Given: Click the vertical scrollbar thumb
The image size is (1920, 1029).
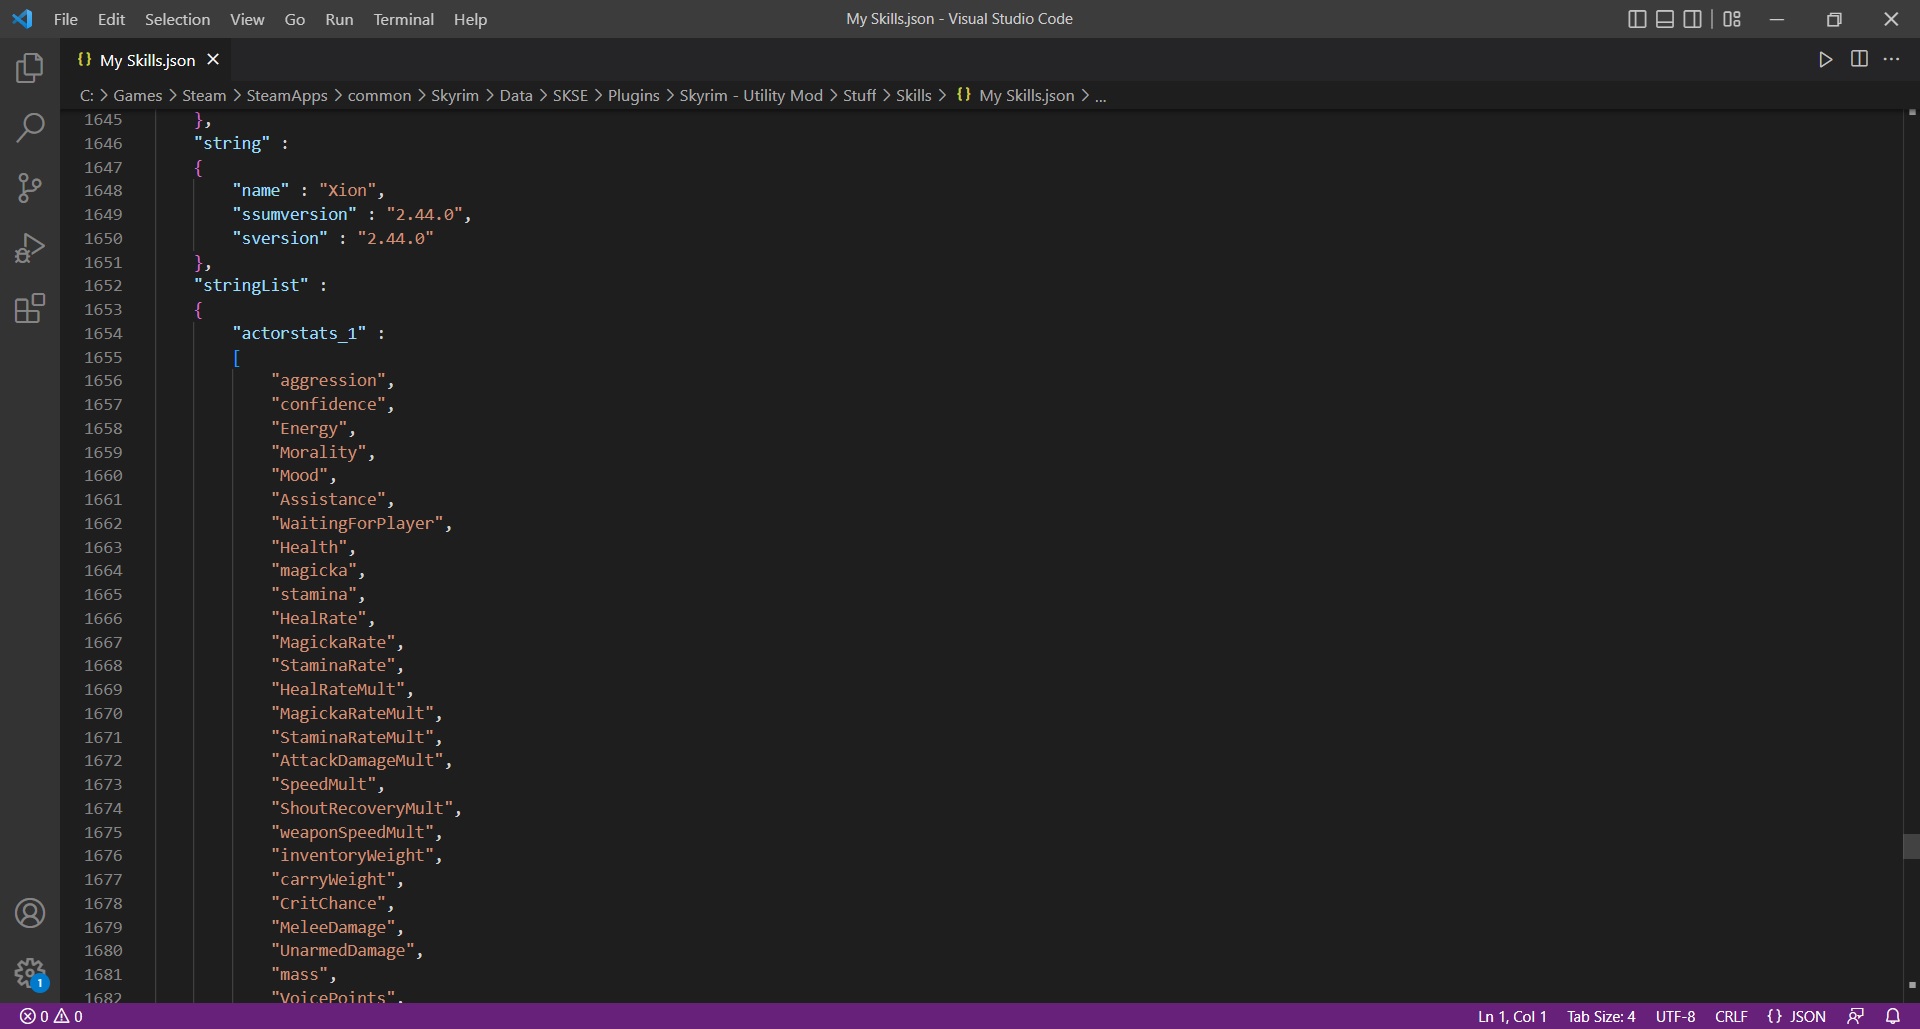Looking at the screenshot, I should point(1911,846).
